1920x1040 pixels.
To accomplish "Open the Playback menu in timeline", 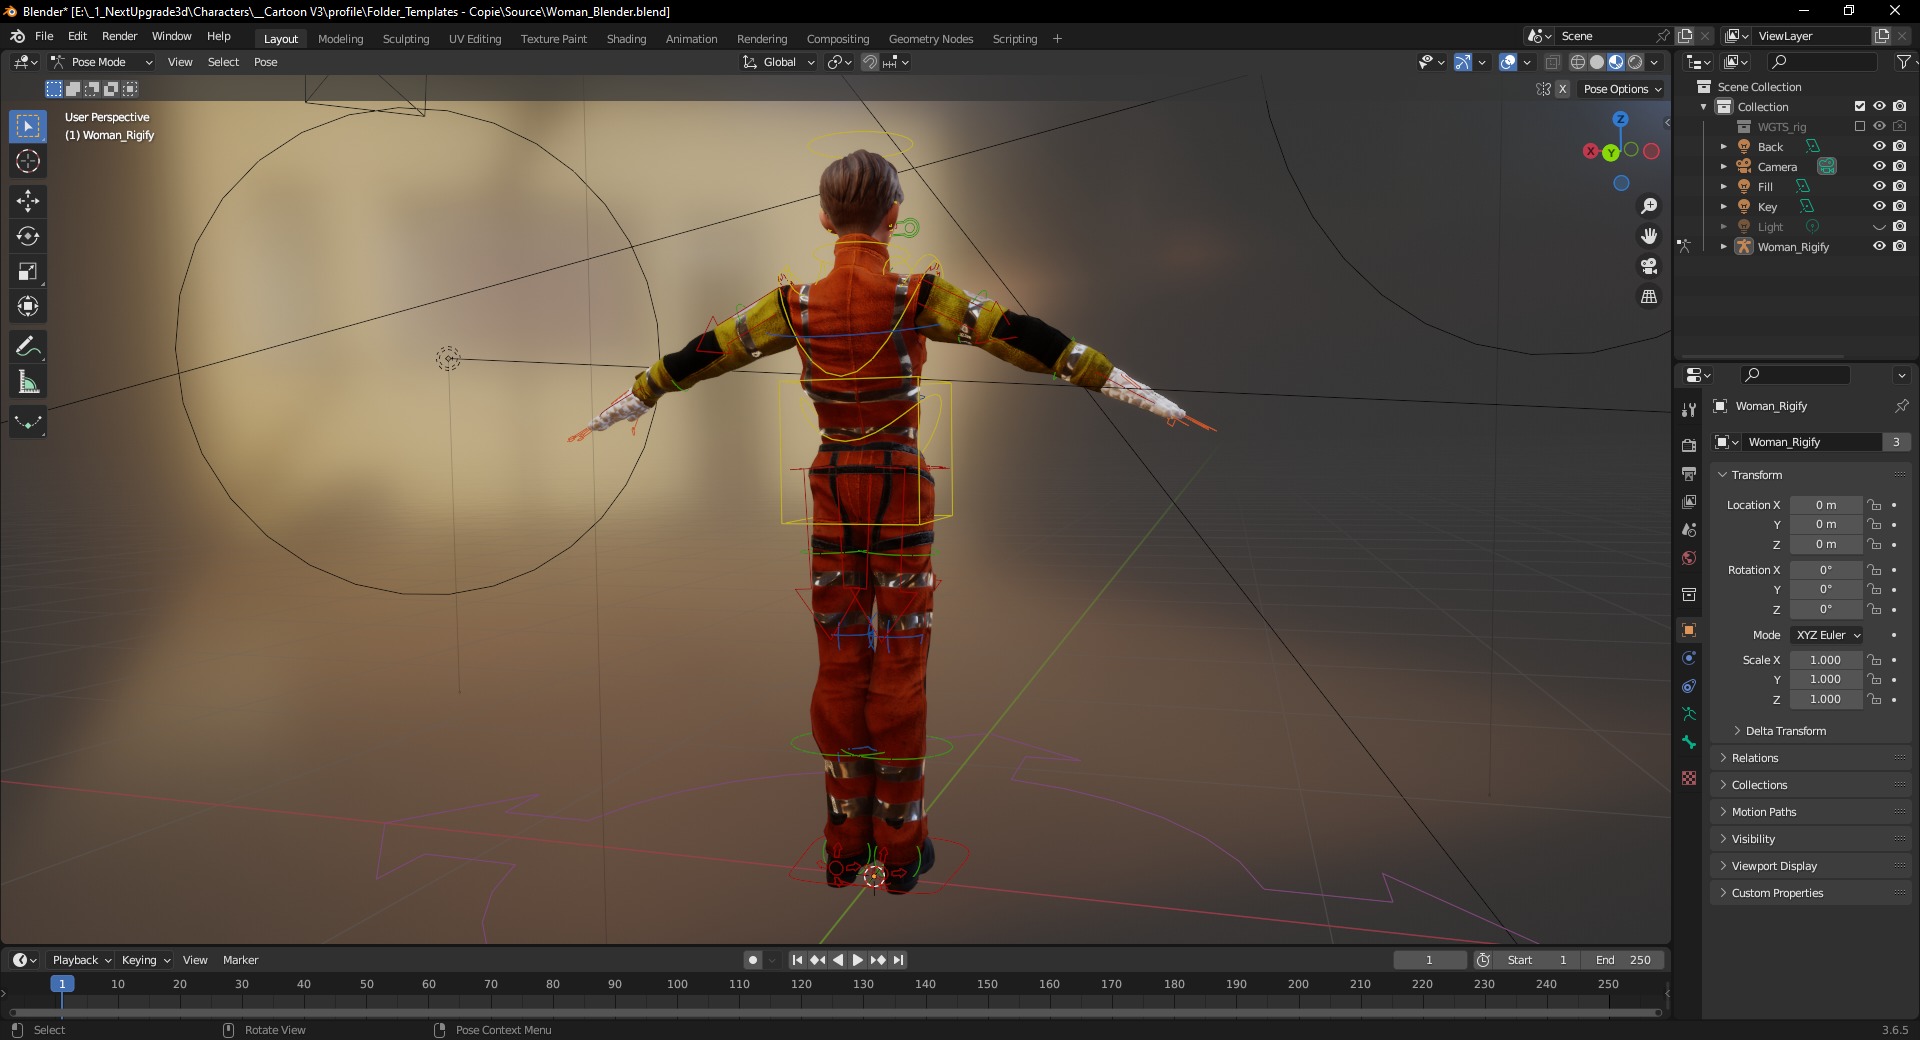I will tap(81, 960).
